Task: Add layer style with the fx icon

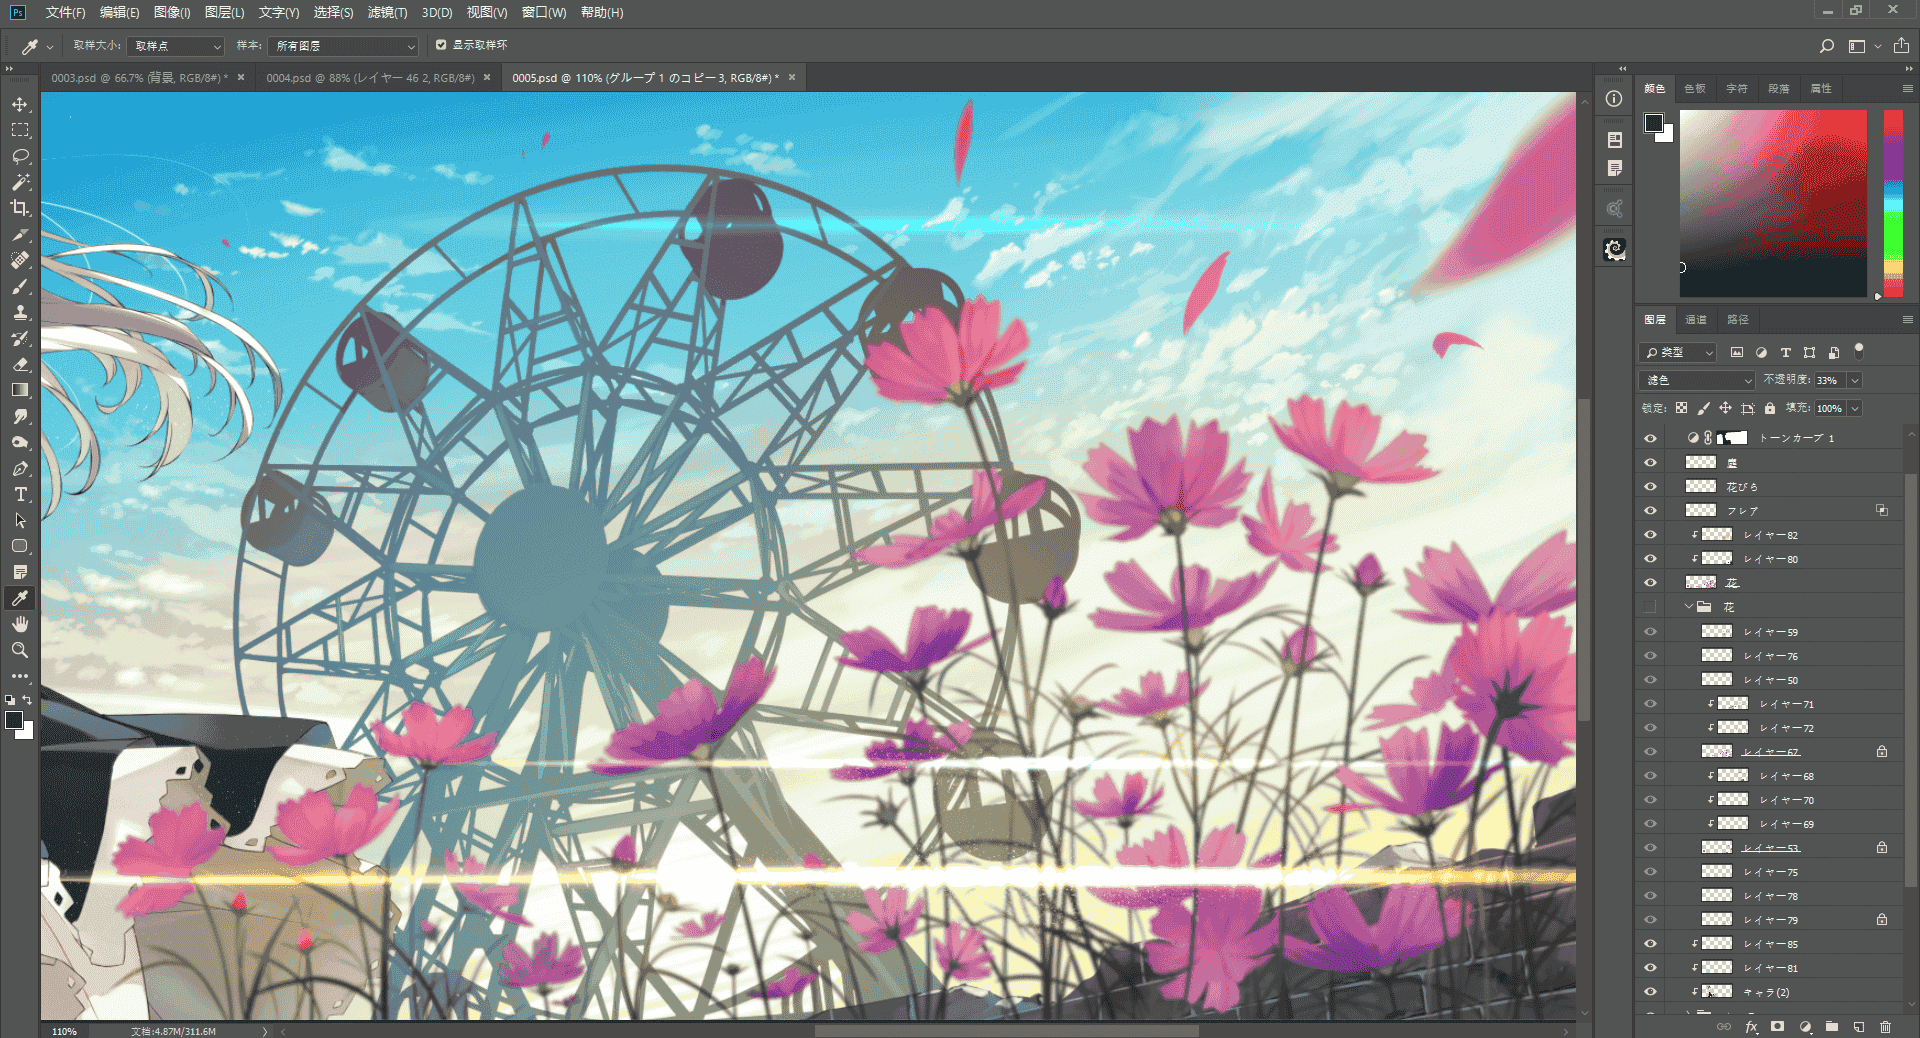Action: 1751,1027
